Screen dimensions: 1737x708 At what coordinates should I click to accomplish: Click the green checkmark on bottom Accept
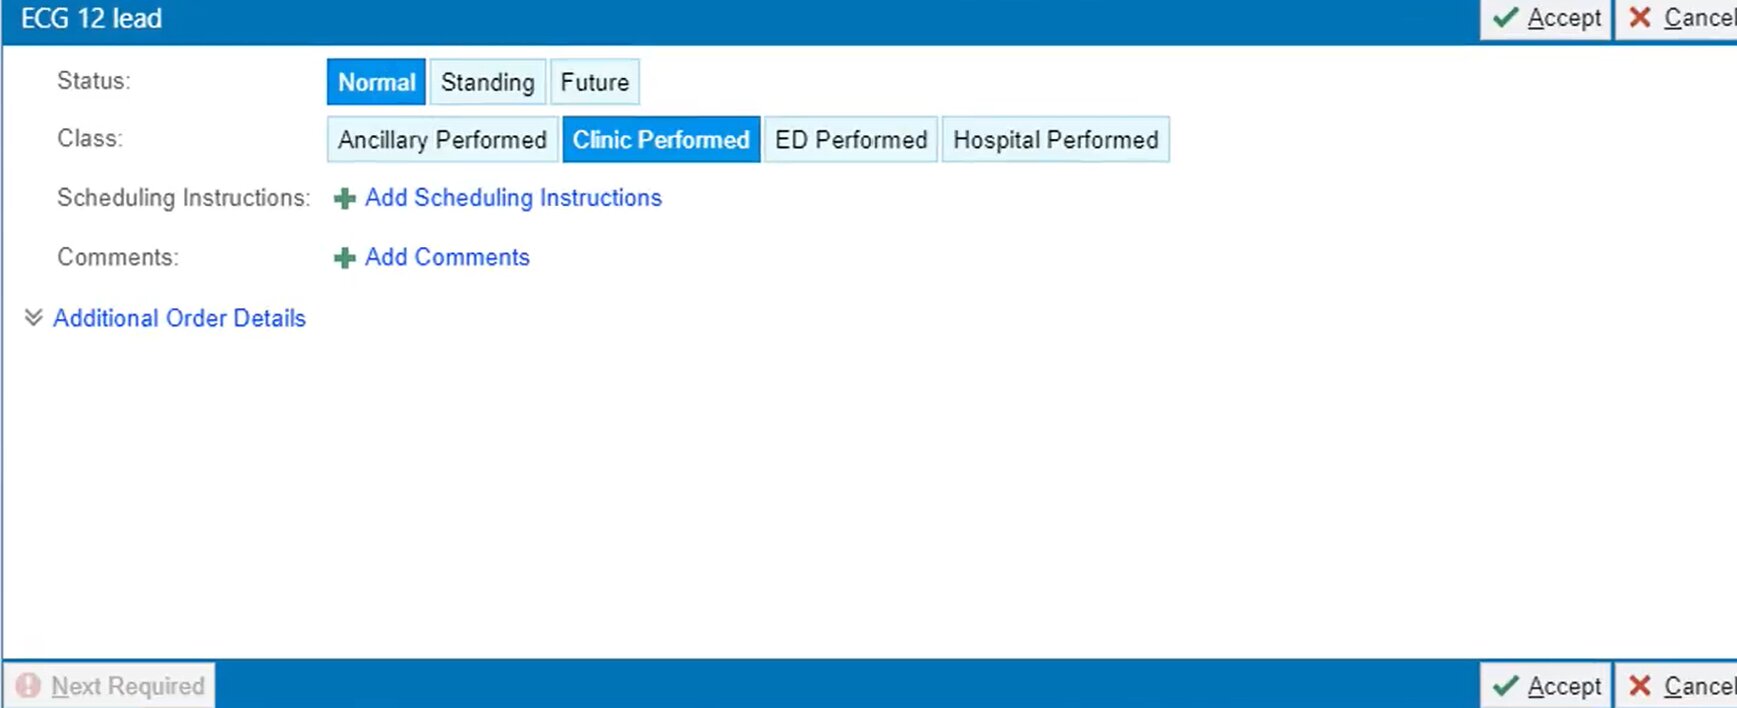pyautogui.click(x=1505, y=686)
